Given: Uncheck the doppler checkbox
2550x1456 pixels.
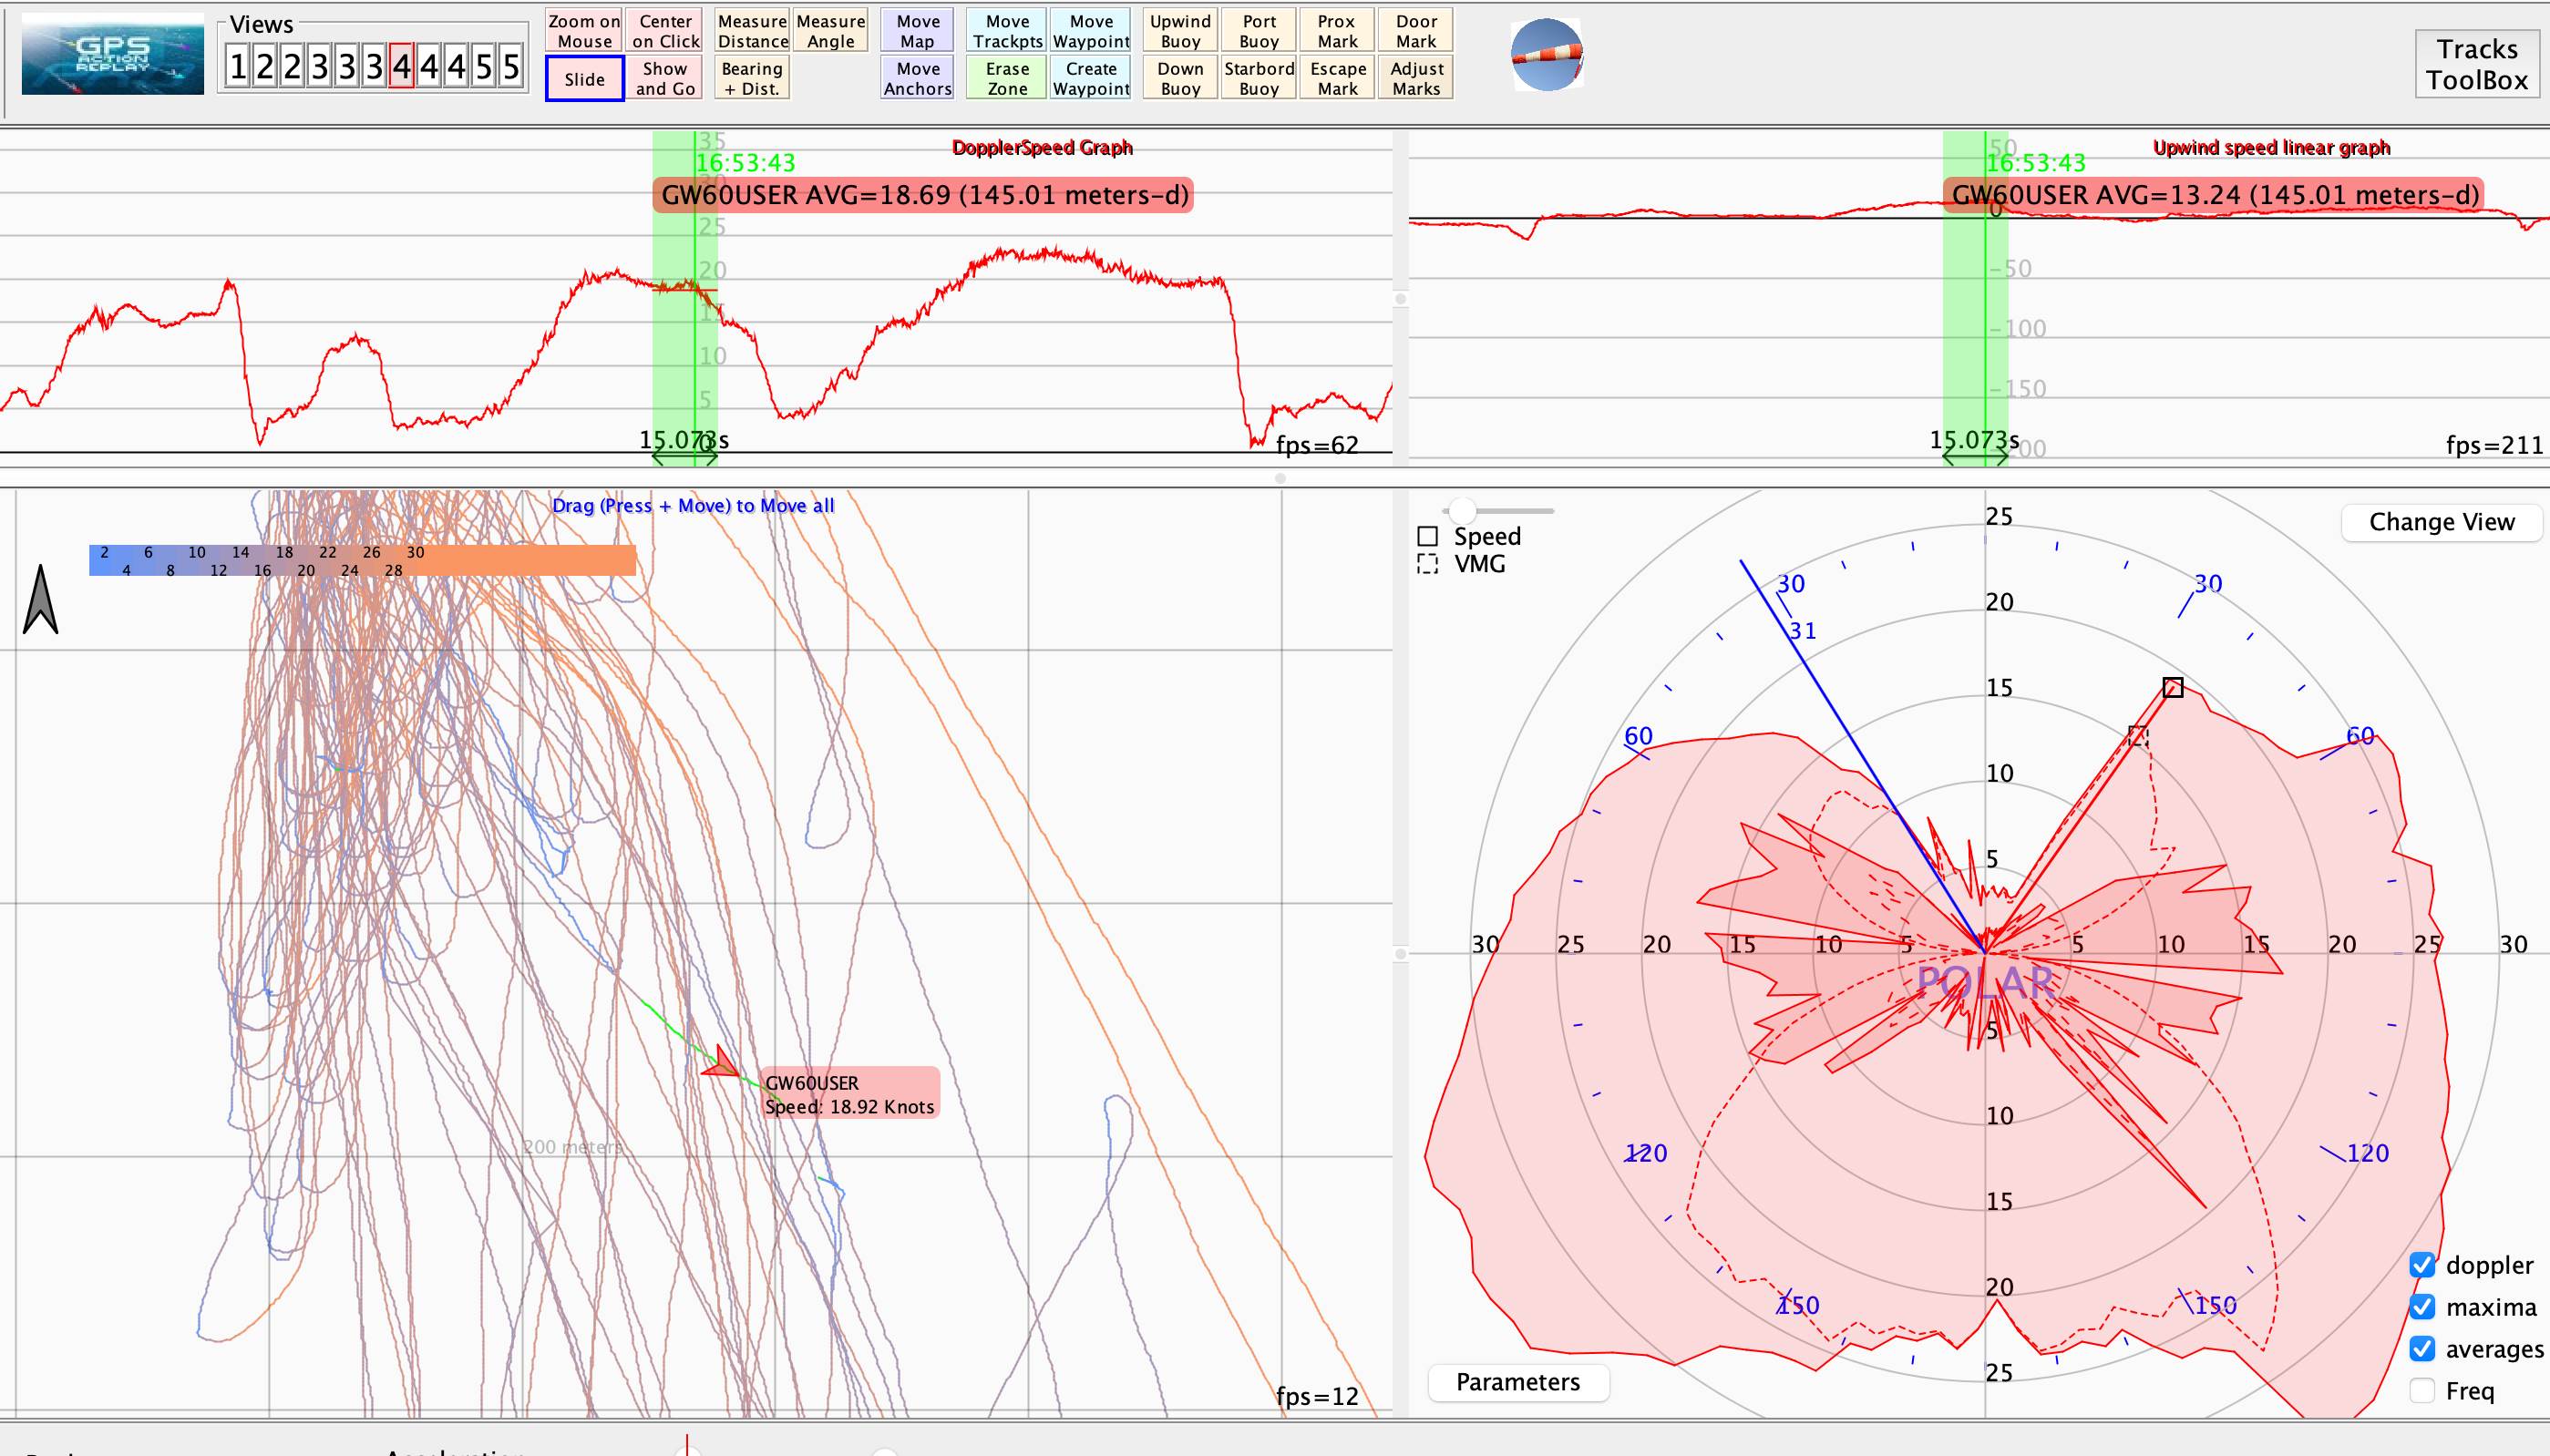Looking at the screenshot, I should [2422, 1265].
